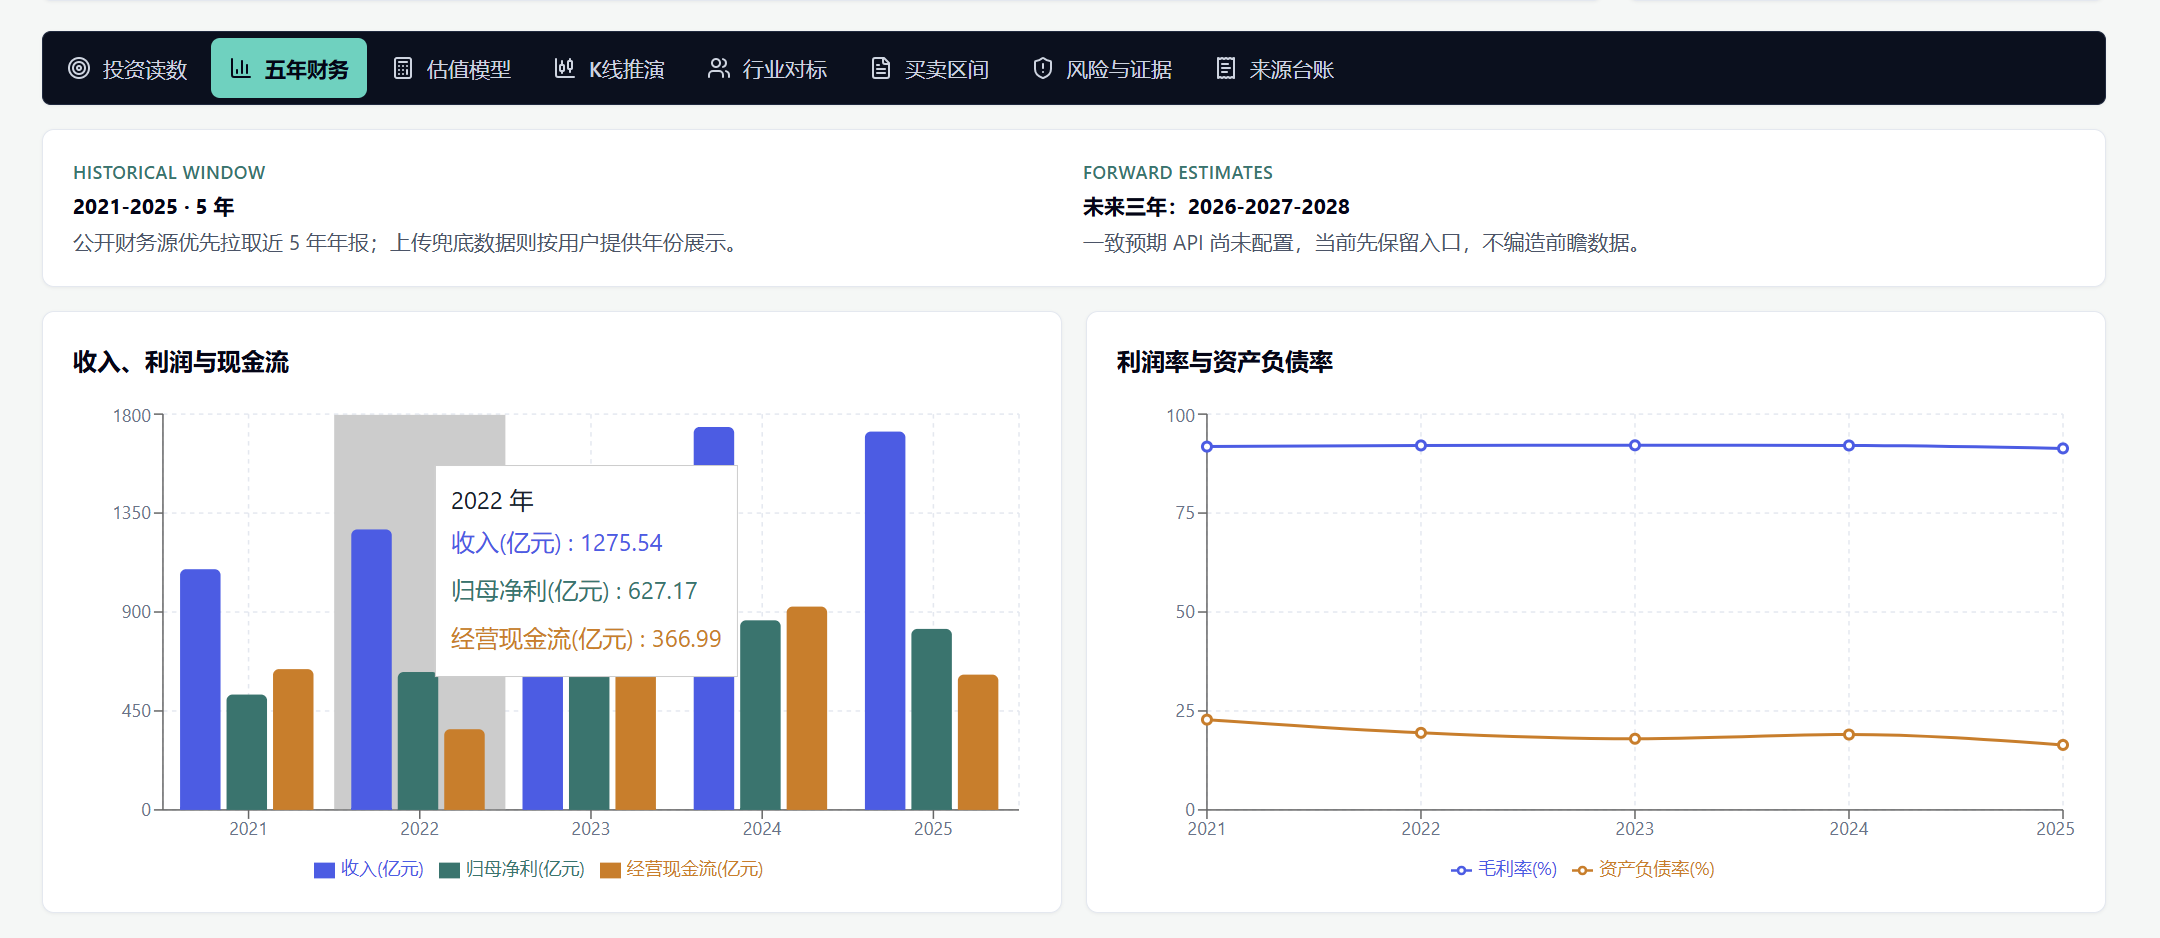Viewport: 2160px width, 938px height.
Task: Click the 2023 资产负债率 line data point
Action: coord(1635,739)
